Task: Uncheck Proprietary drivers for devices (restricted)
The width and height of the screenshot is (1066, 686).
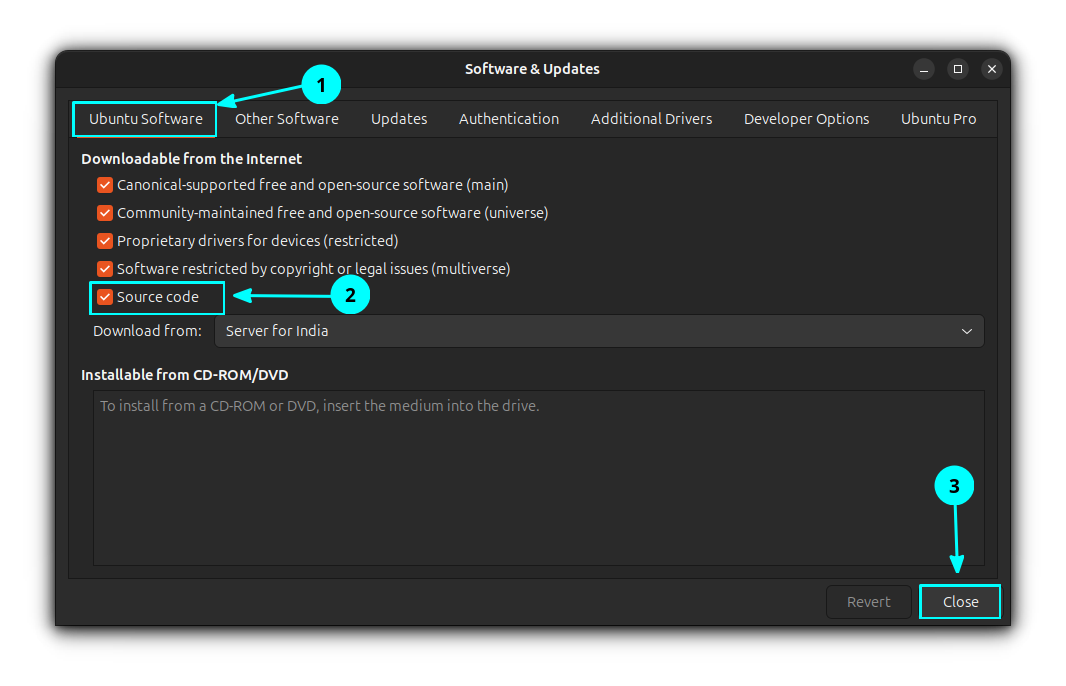Action: [104, 241]
